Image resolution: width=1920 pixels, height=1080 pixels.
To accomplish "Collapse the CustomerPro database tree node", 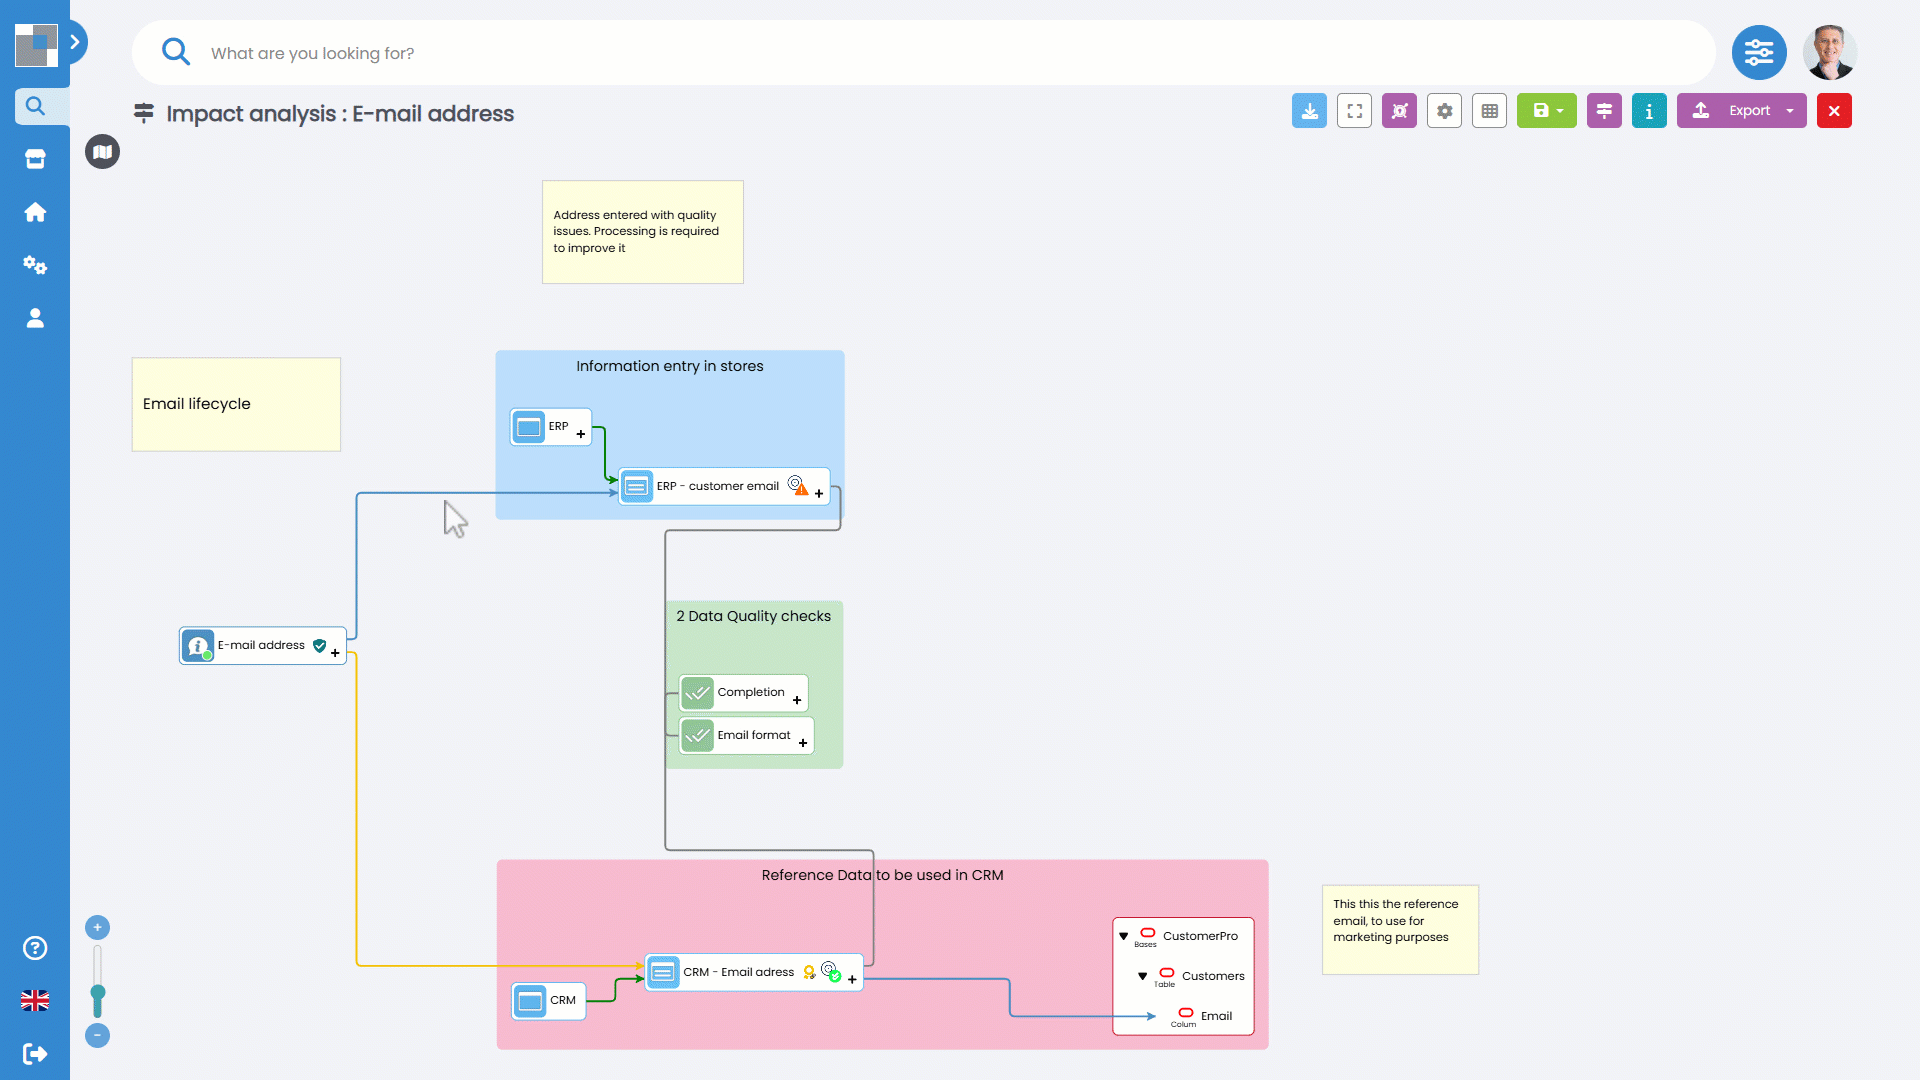I will (1124, 937).
